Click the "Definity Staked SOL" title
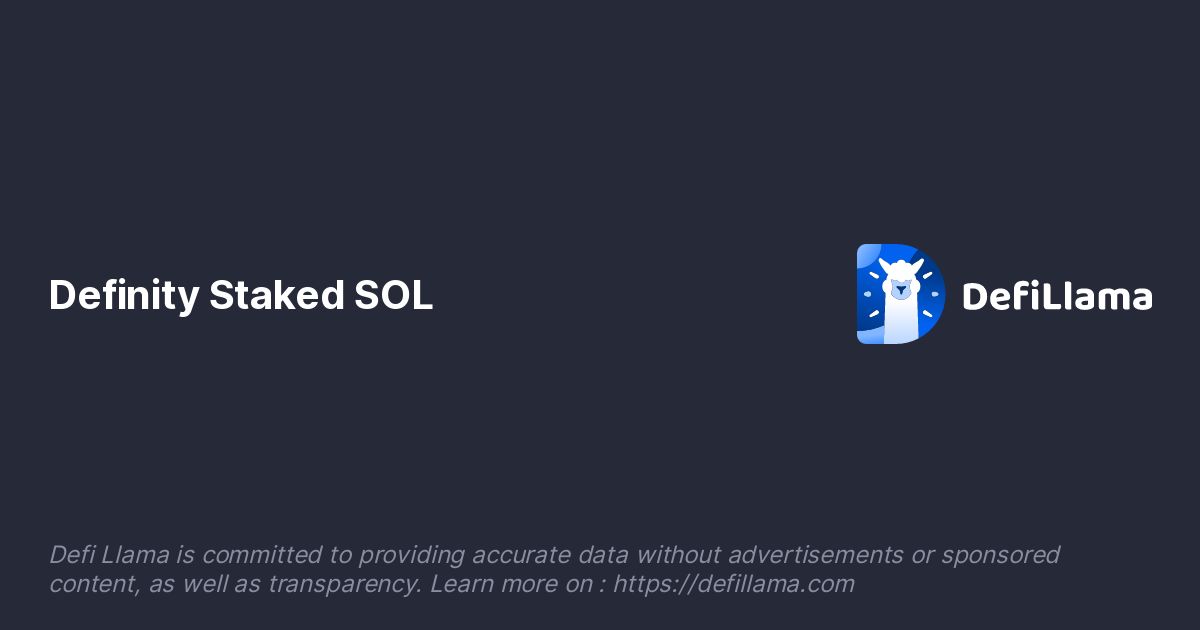Screen dimensions: 1200x630 tap(241, 296)
